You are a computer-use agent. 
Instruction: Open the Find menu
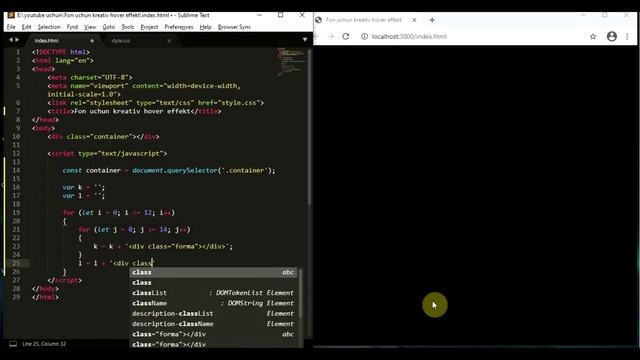pos(72,27)
